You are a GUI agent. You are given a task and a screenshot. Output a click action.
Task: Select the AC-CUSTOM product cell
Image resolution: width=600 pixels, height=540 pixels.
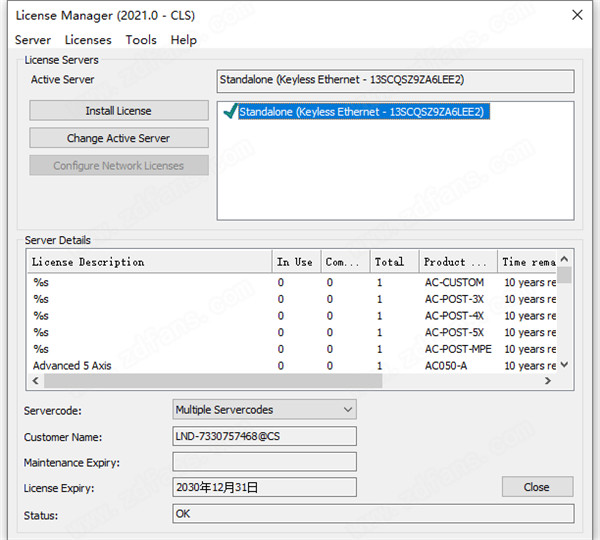pyautogui.click(x=454, y=282)
